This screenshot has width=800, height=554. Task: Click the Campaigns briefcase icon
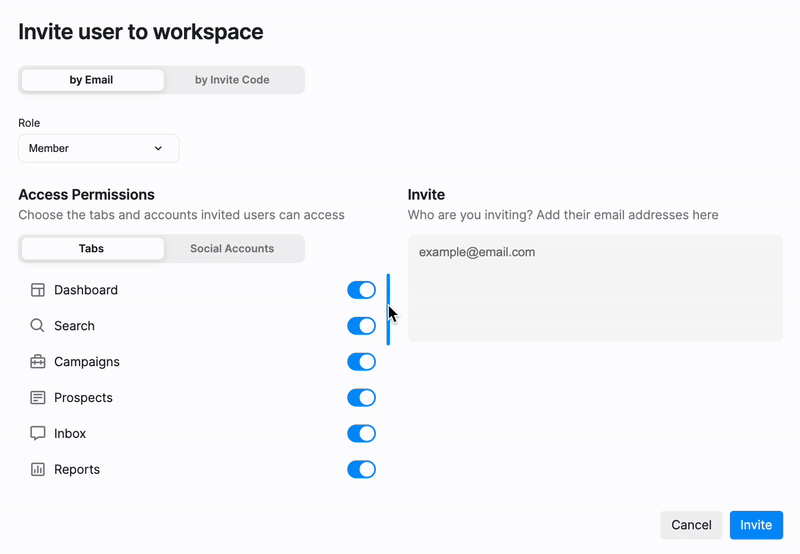pyautogui.click(x=38, y=362)
